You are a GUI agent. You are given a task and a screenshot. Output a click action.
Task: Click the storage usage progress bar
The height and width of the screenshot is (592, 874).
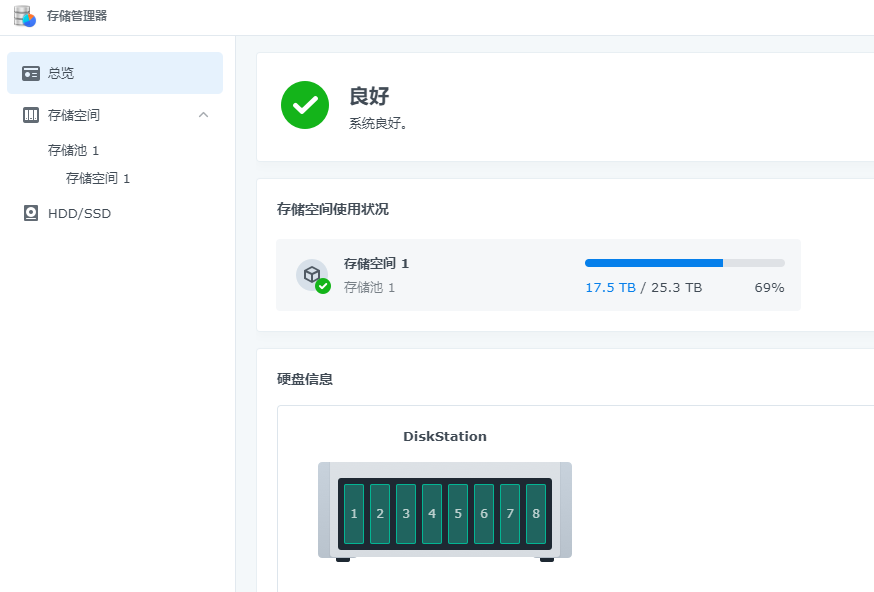coord(684,263)
